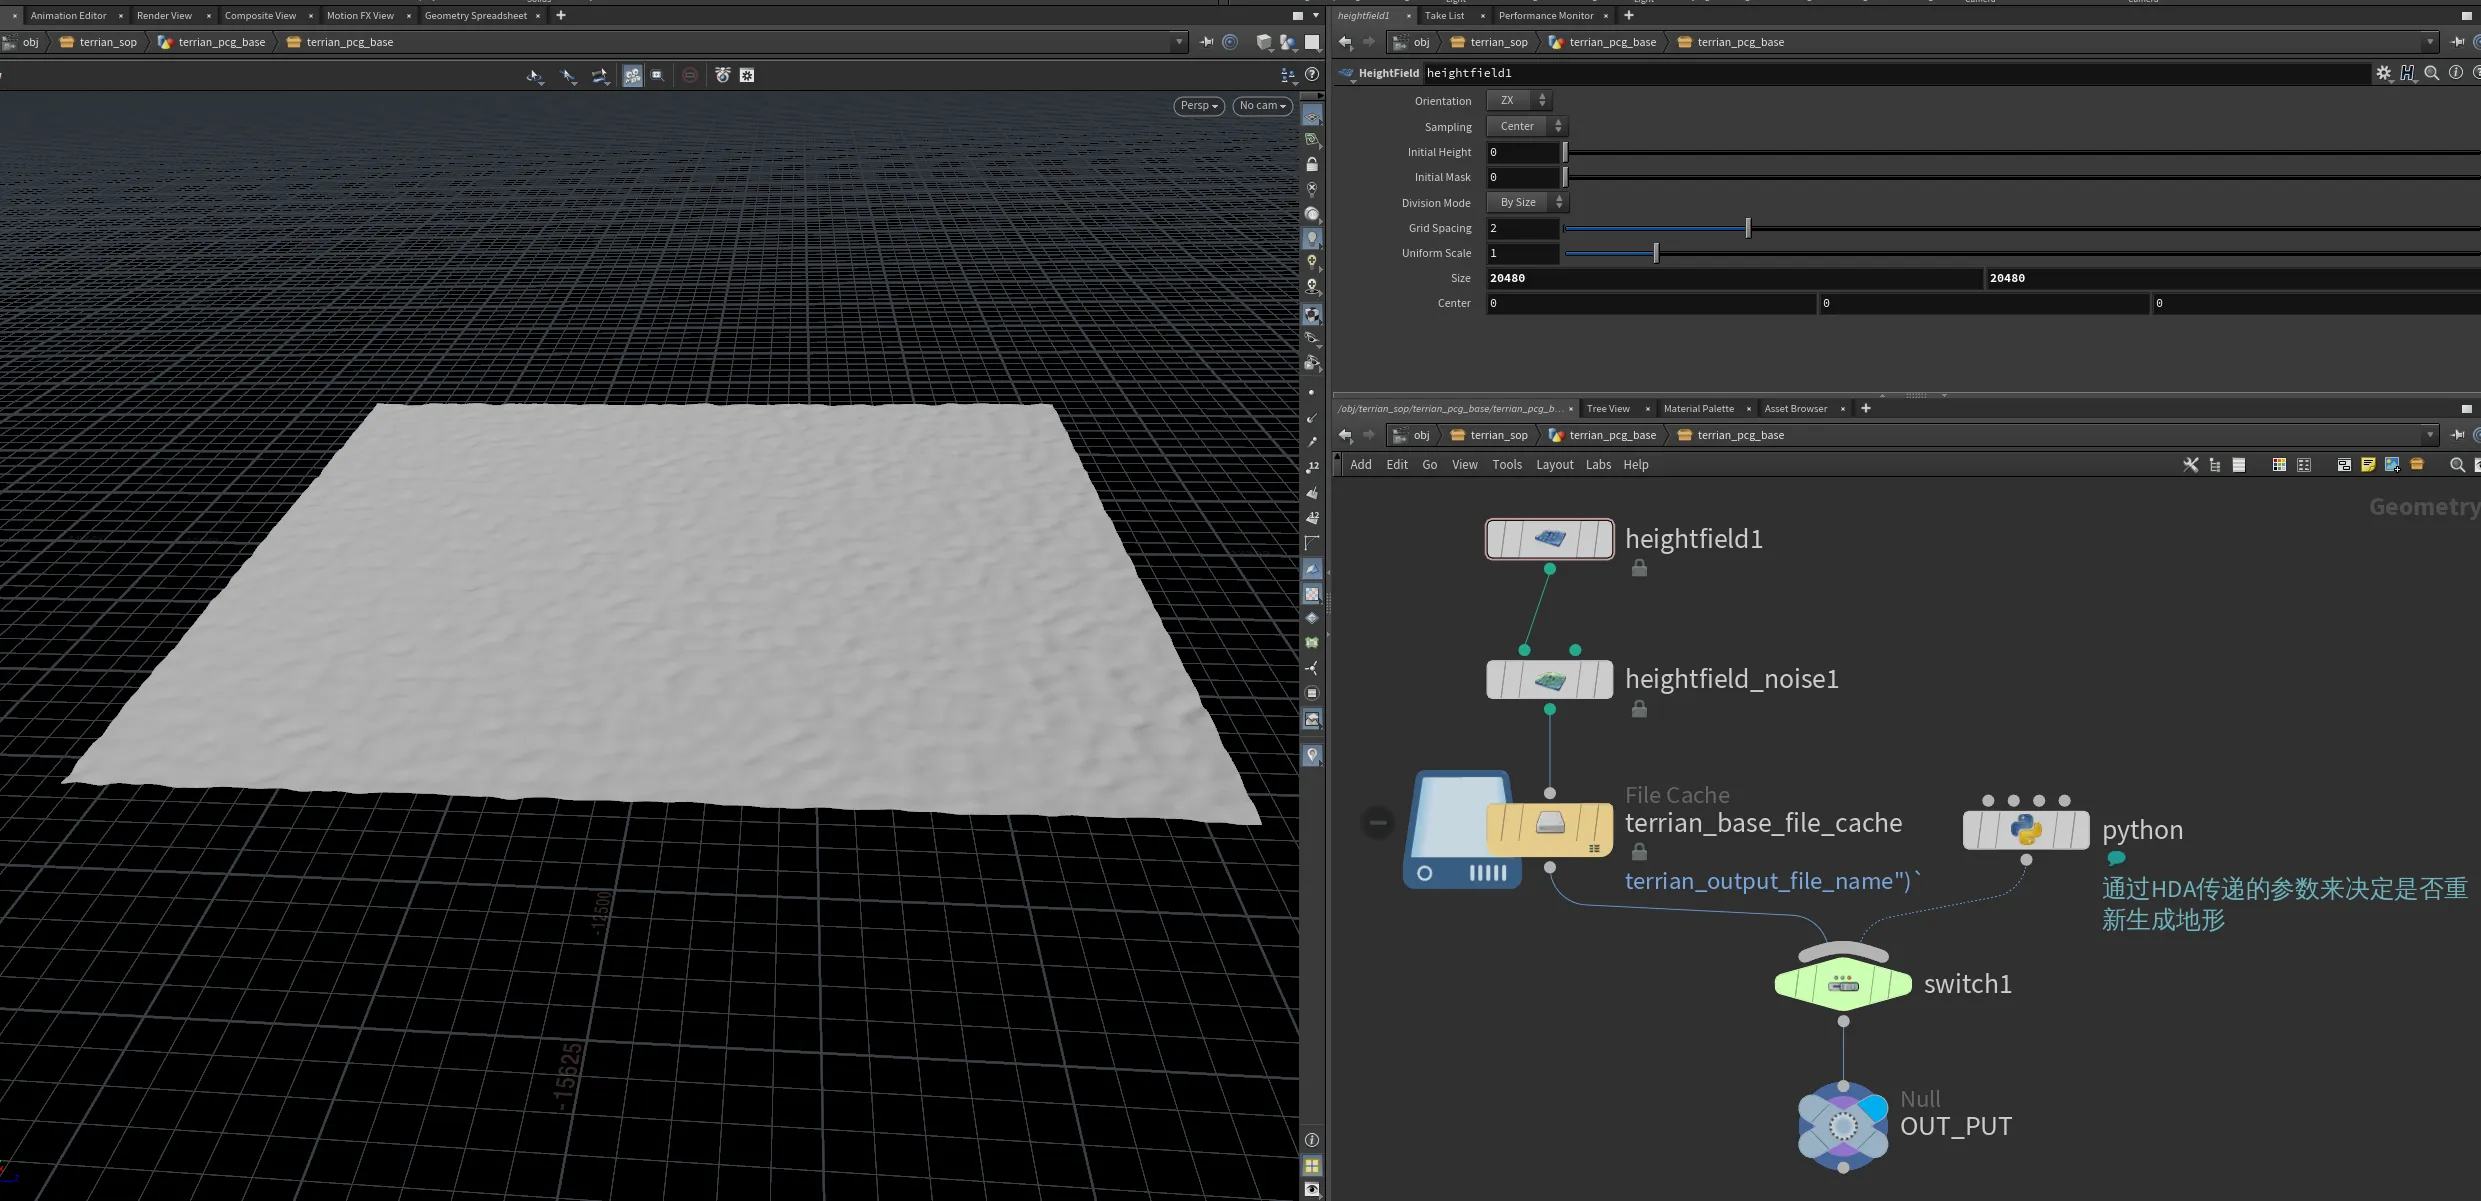The width and height of the screenshot is (2481, 1201).
Task: Click the padlock icon in the viewport sidebar
Action: click(x=1312, y=164)
